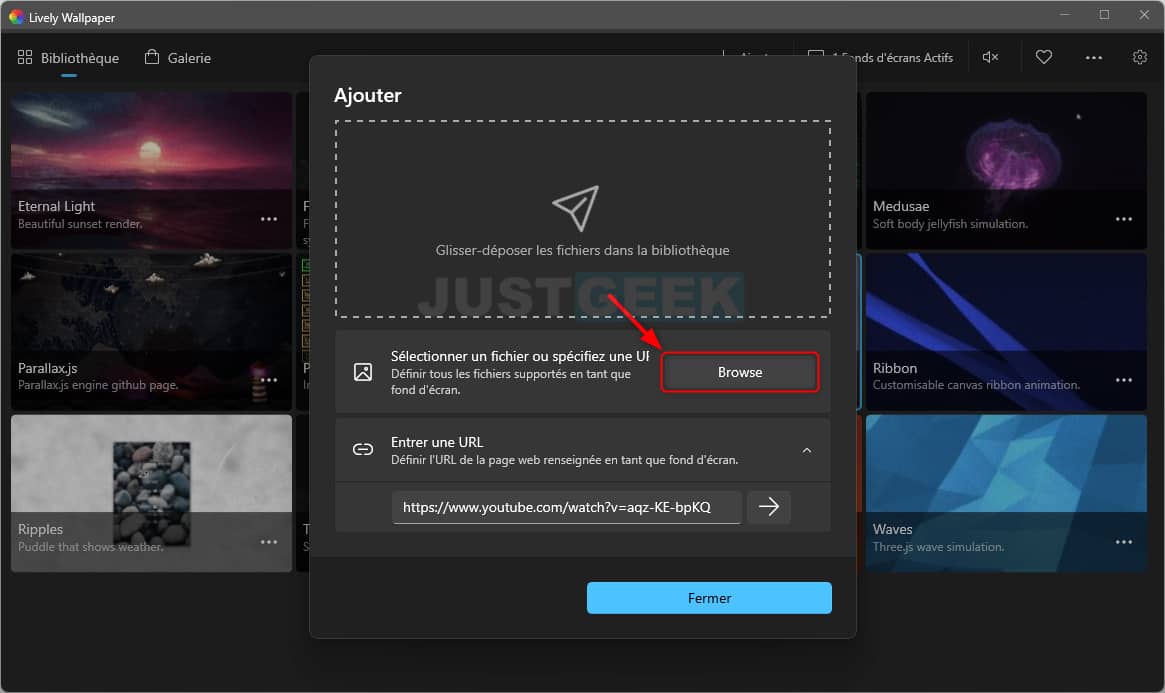Close the Lively Wallpaper window
The height and width of the screenshot is (693, 1165).
pyautogui.click(x=1144, y=15)
